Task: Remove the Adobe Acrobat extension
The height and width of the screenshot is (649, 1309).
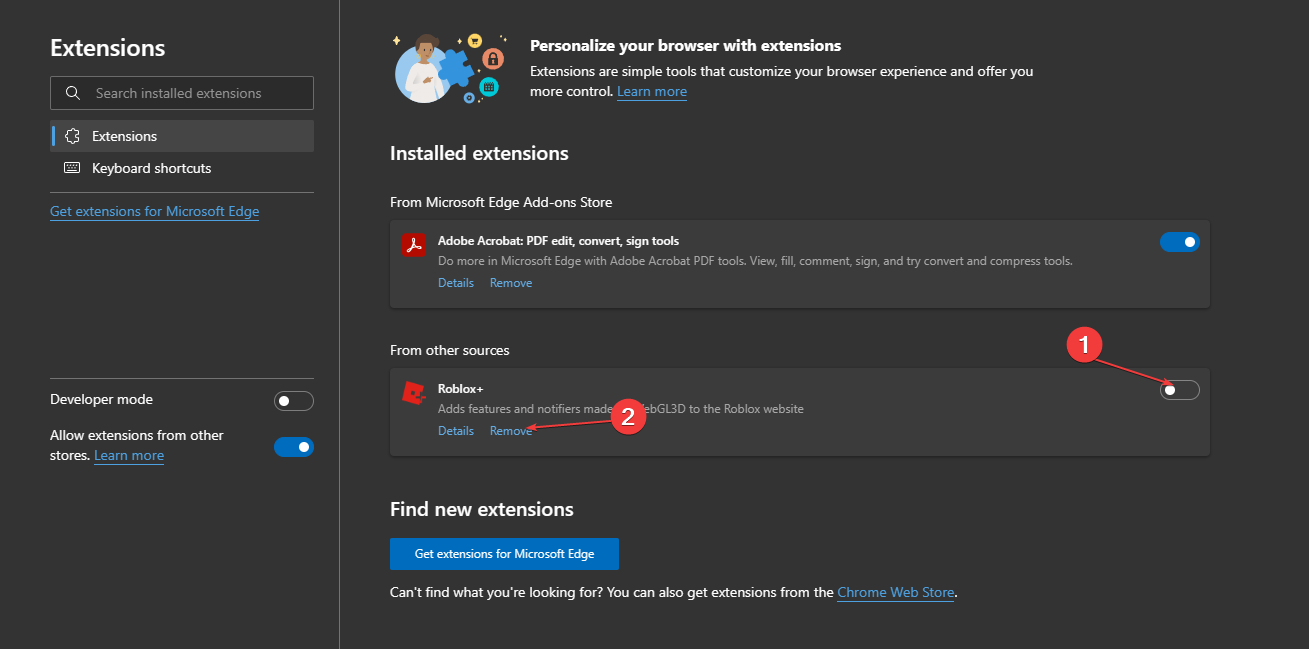Action: (511, 283)
